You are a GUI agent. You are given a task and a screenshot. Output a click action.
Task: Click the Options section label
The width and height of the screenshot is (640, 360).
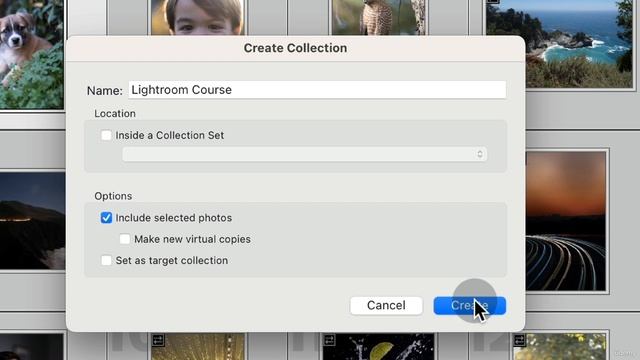(x=113, y=196)
